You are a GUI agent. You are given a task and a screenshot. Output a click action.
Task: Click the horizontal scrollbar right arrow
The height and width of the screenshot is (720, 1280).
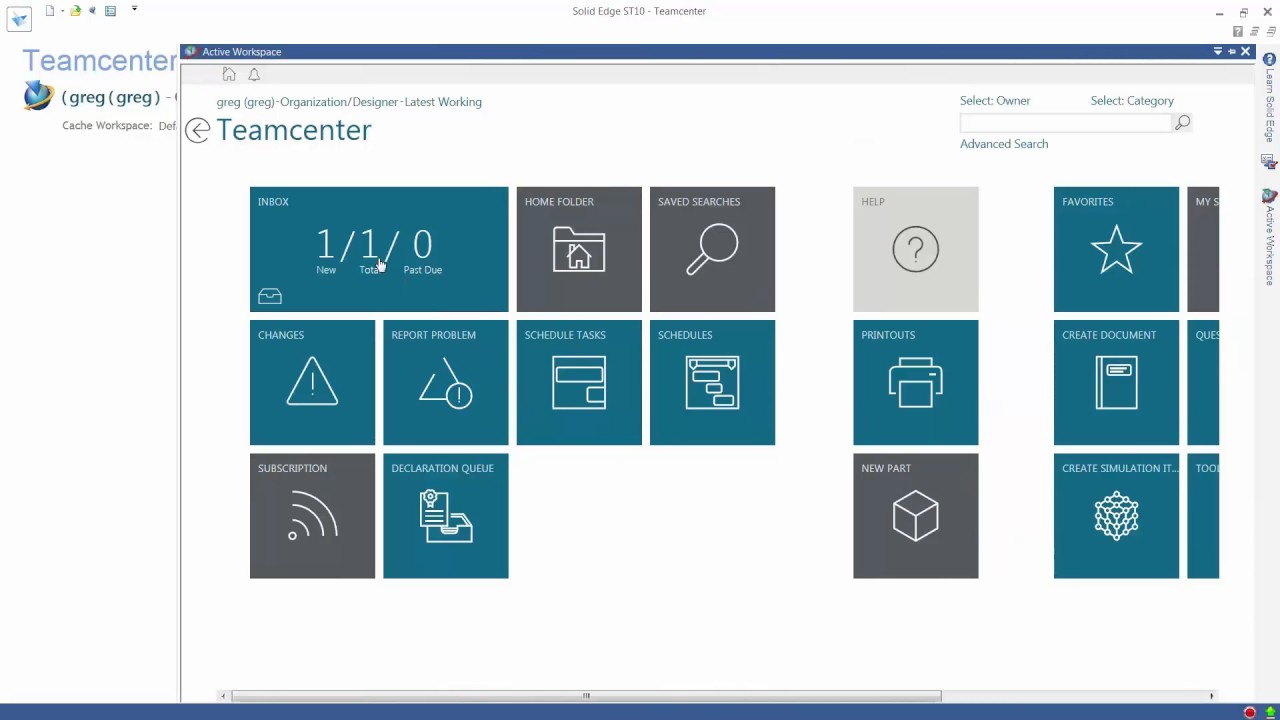1211,696
